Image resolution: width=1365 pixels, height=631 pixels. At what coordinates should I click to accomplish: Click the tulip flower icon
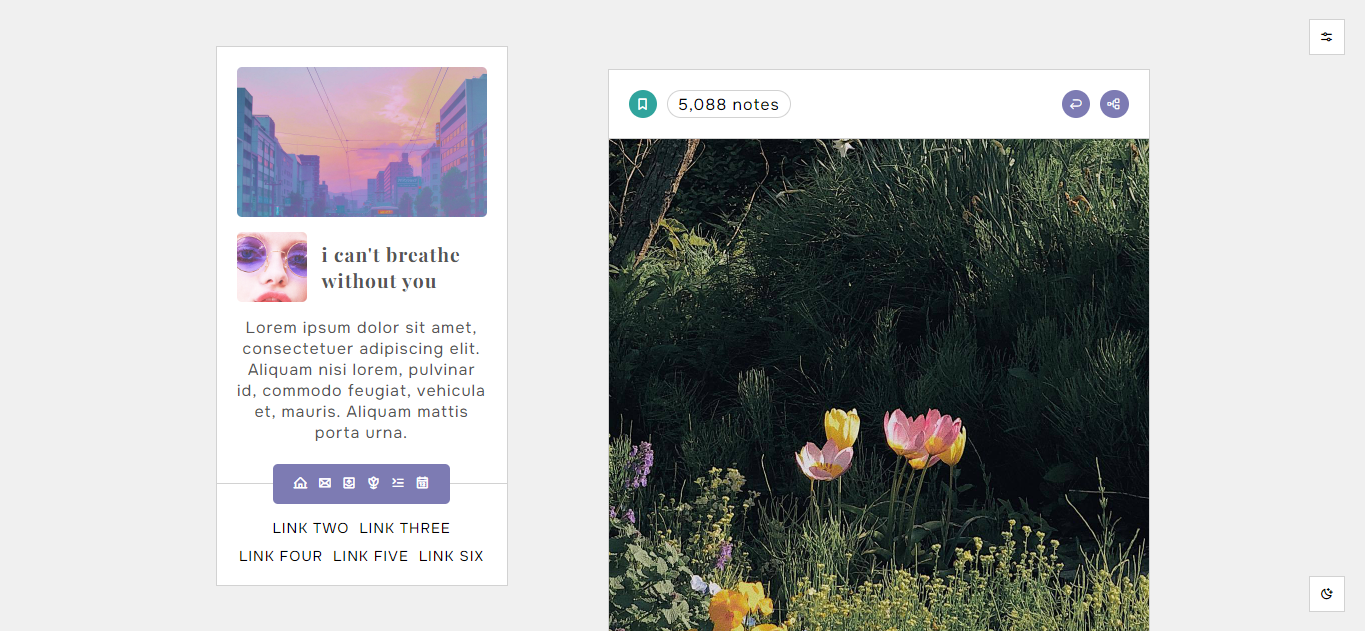click(374, 483)
